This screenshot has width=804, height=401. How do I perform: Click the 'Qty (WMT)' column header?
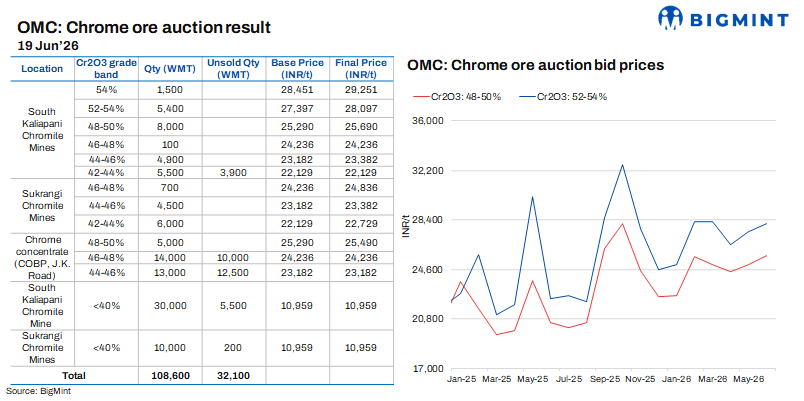170,70
